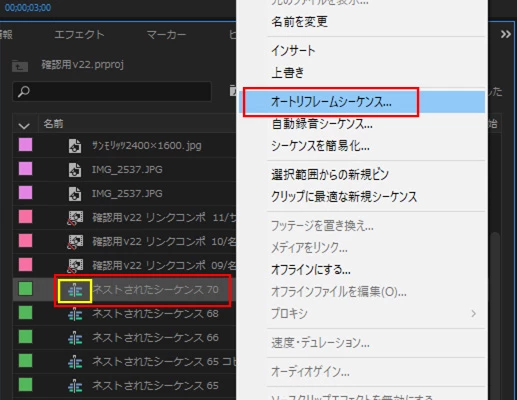
Task: Click image icon of サンモリッツ2400×1600.jpg
Action: point(75,146)
